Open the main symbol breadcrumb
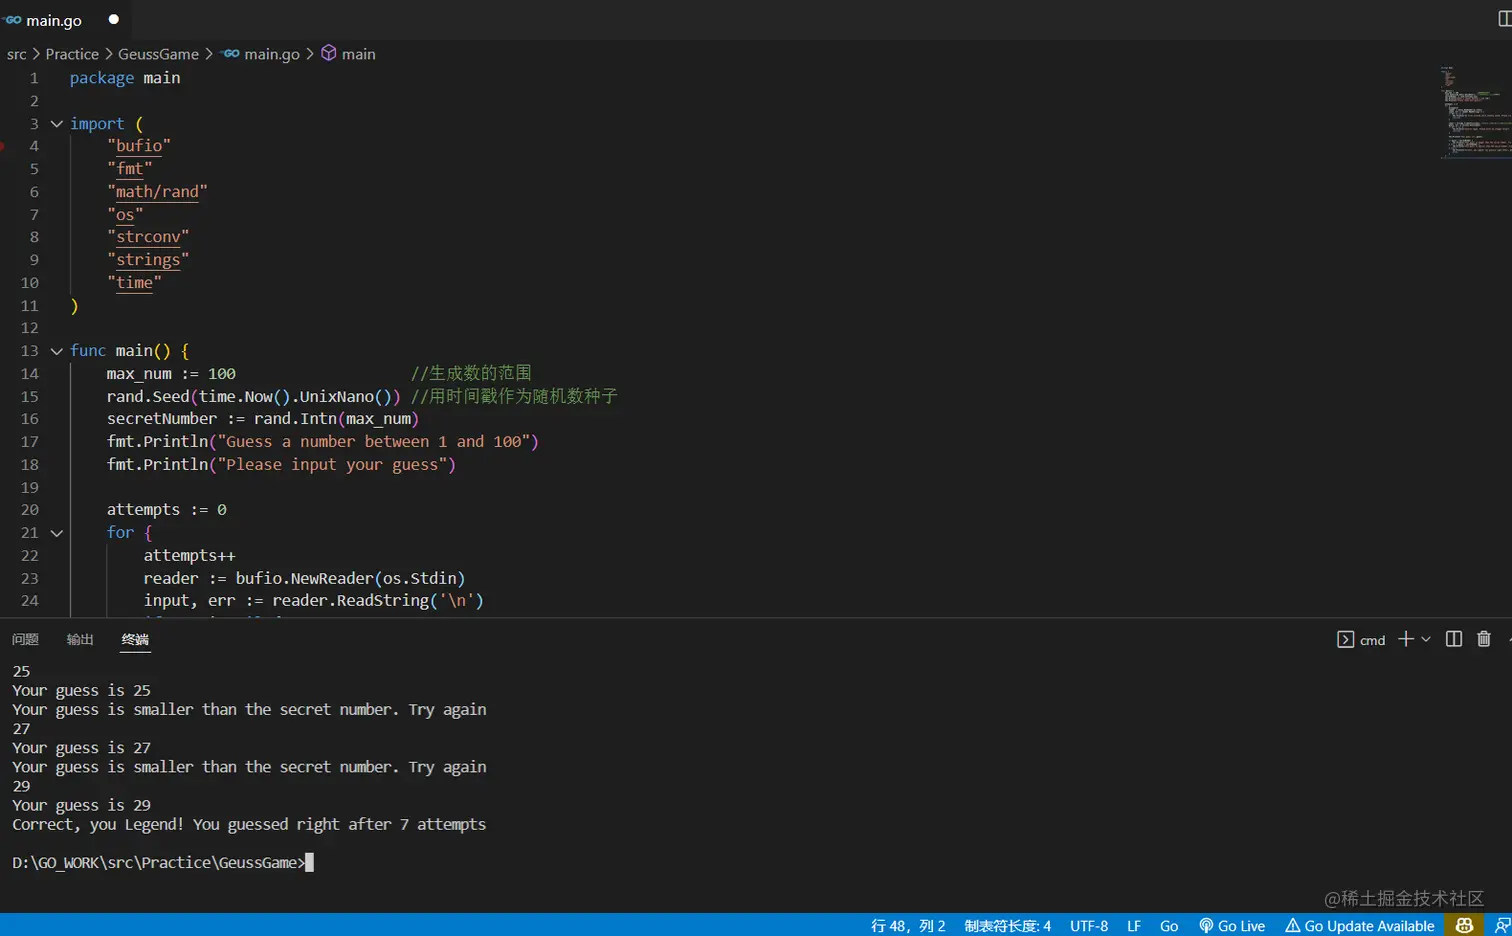The height and width of the screenshot is (936, 1512). coord(348,54)
